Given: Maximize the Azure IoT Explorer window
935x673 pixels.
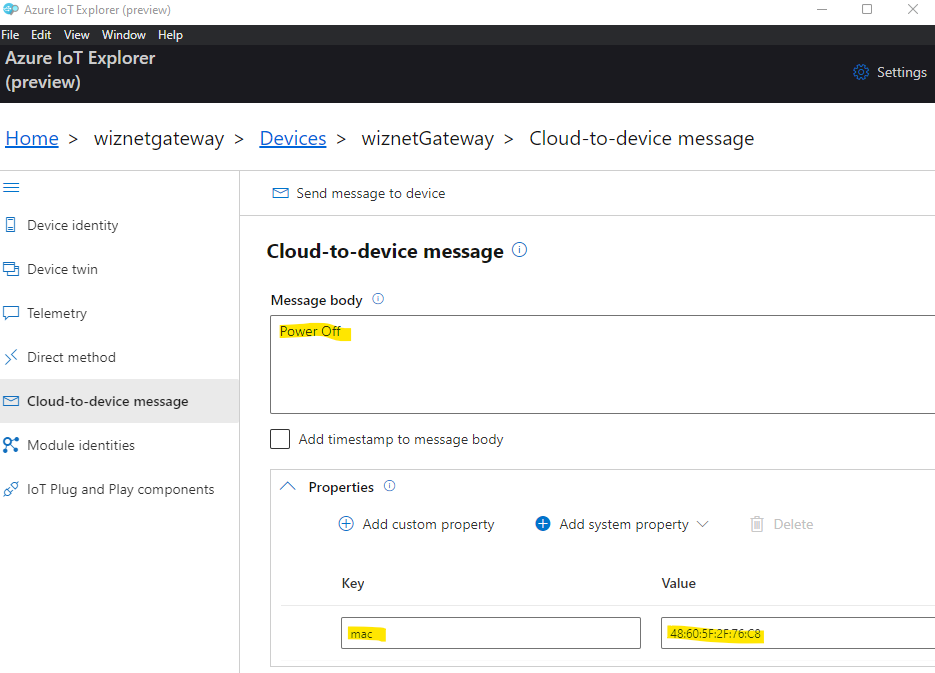Looking at the screenshot, I should click(867, 10).
